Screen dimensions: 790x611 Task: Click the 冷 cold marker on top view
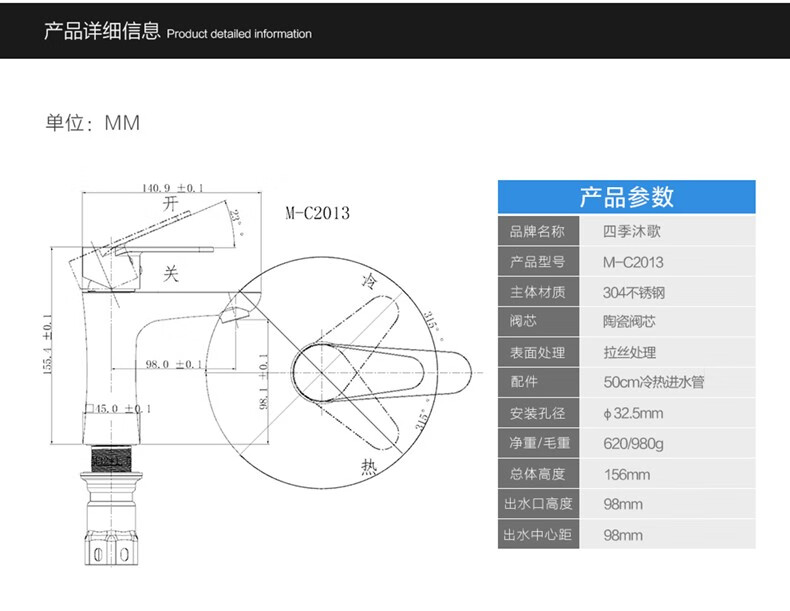click(x=367, y=281)
